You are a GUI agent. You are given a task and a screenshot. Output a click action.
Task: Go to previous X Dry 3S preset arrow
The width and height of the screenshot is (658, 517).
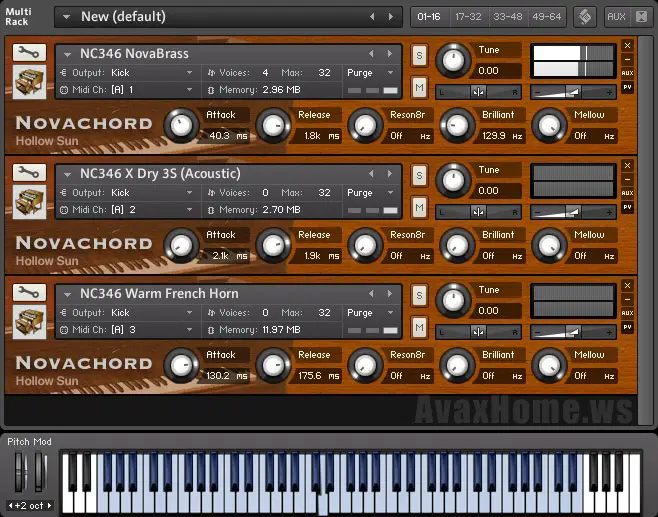coord(371,174)
